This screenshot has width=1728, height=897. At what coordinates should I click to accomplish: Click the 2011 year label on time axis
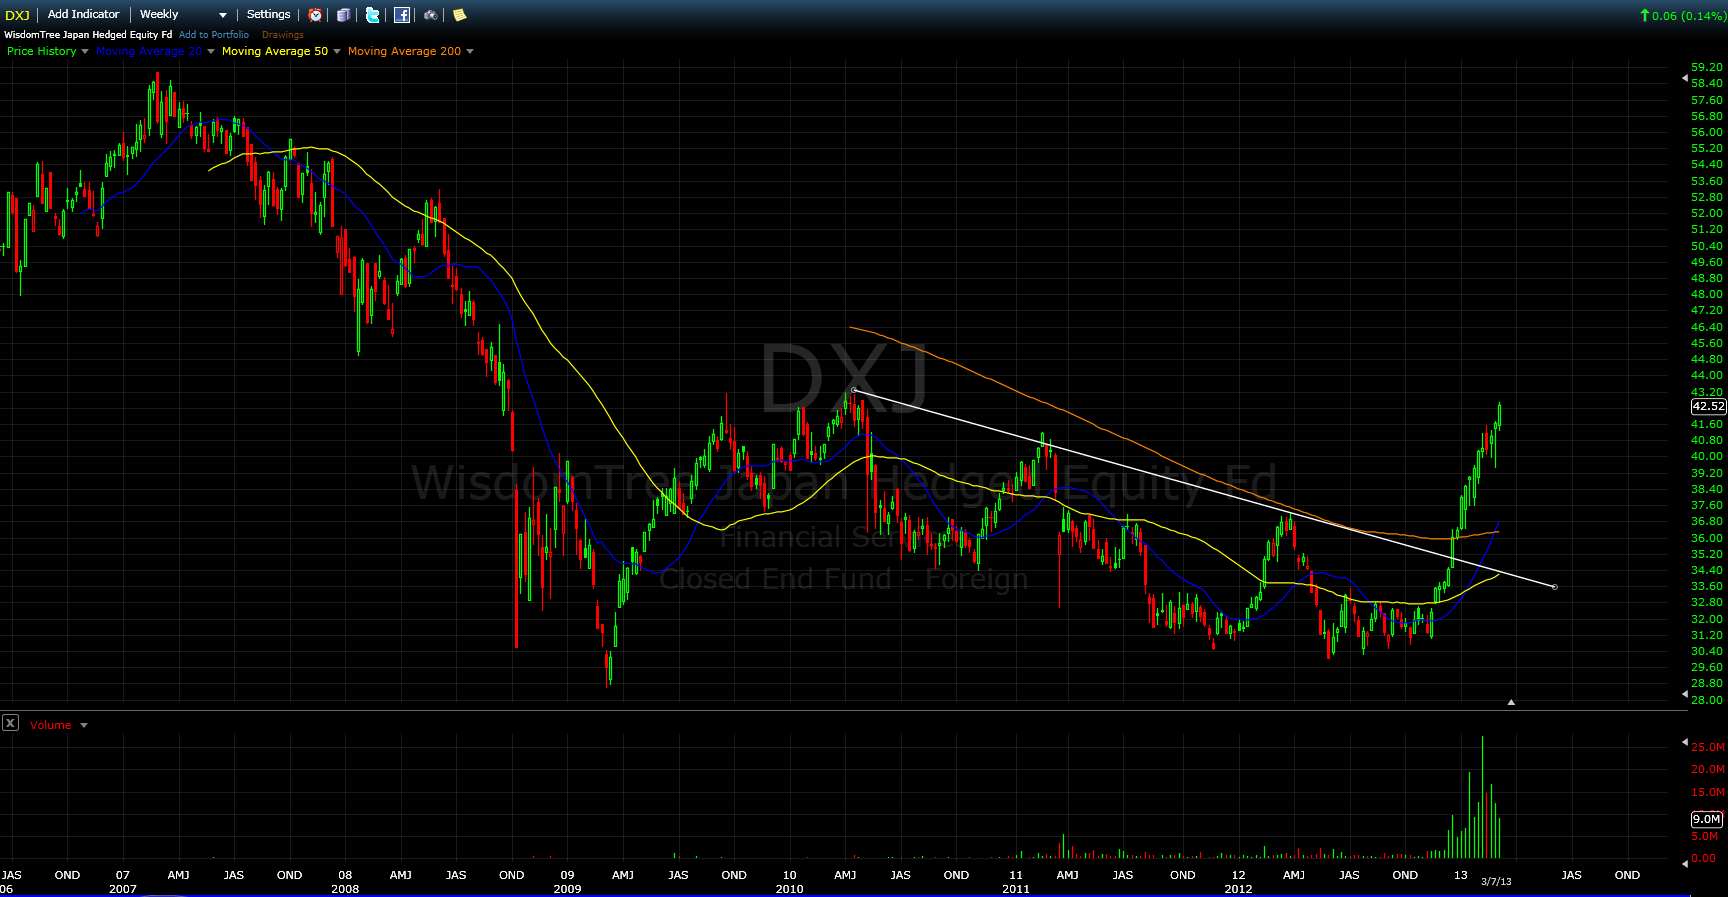[1016, 889]
